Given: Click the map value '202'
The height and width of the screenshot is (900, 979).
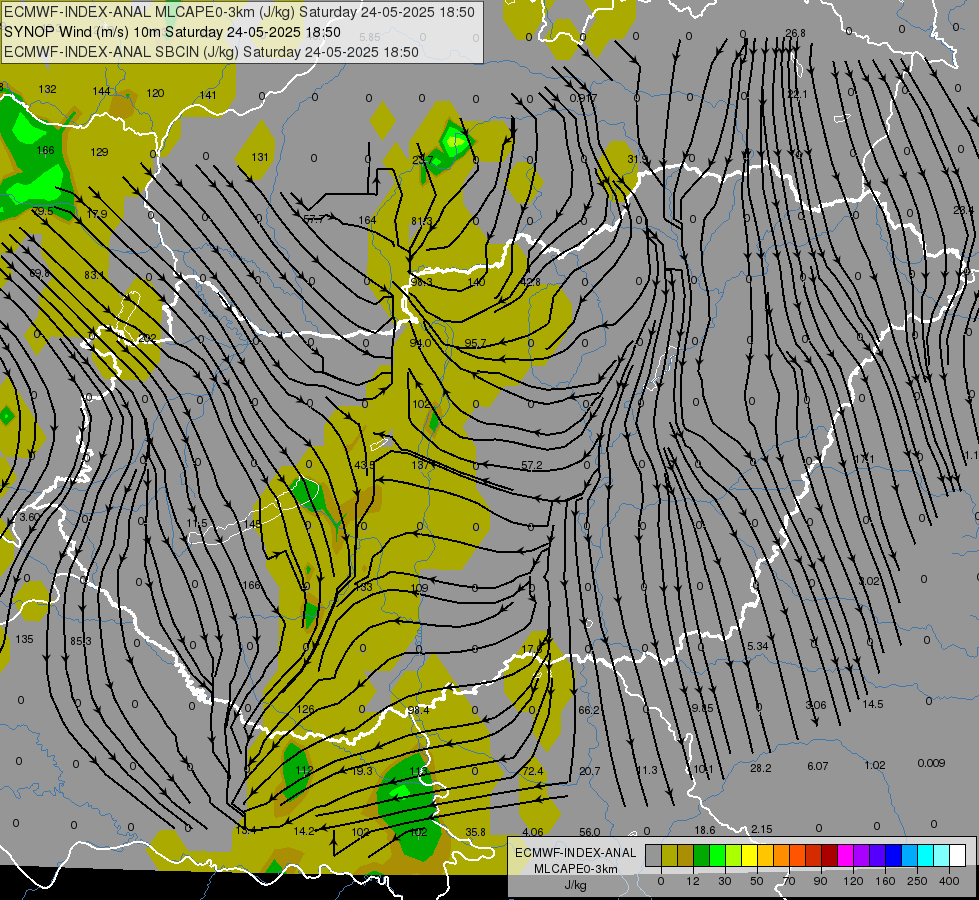Looking at the screenshot, I should pyautogui.click(x=147, y=338).
